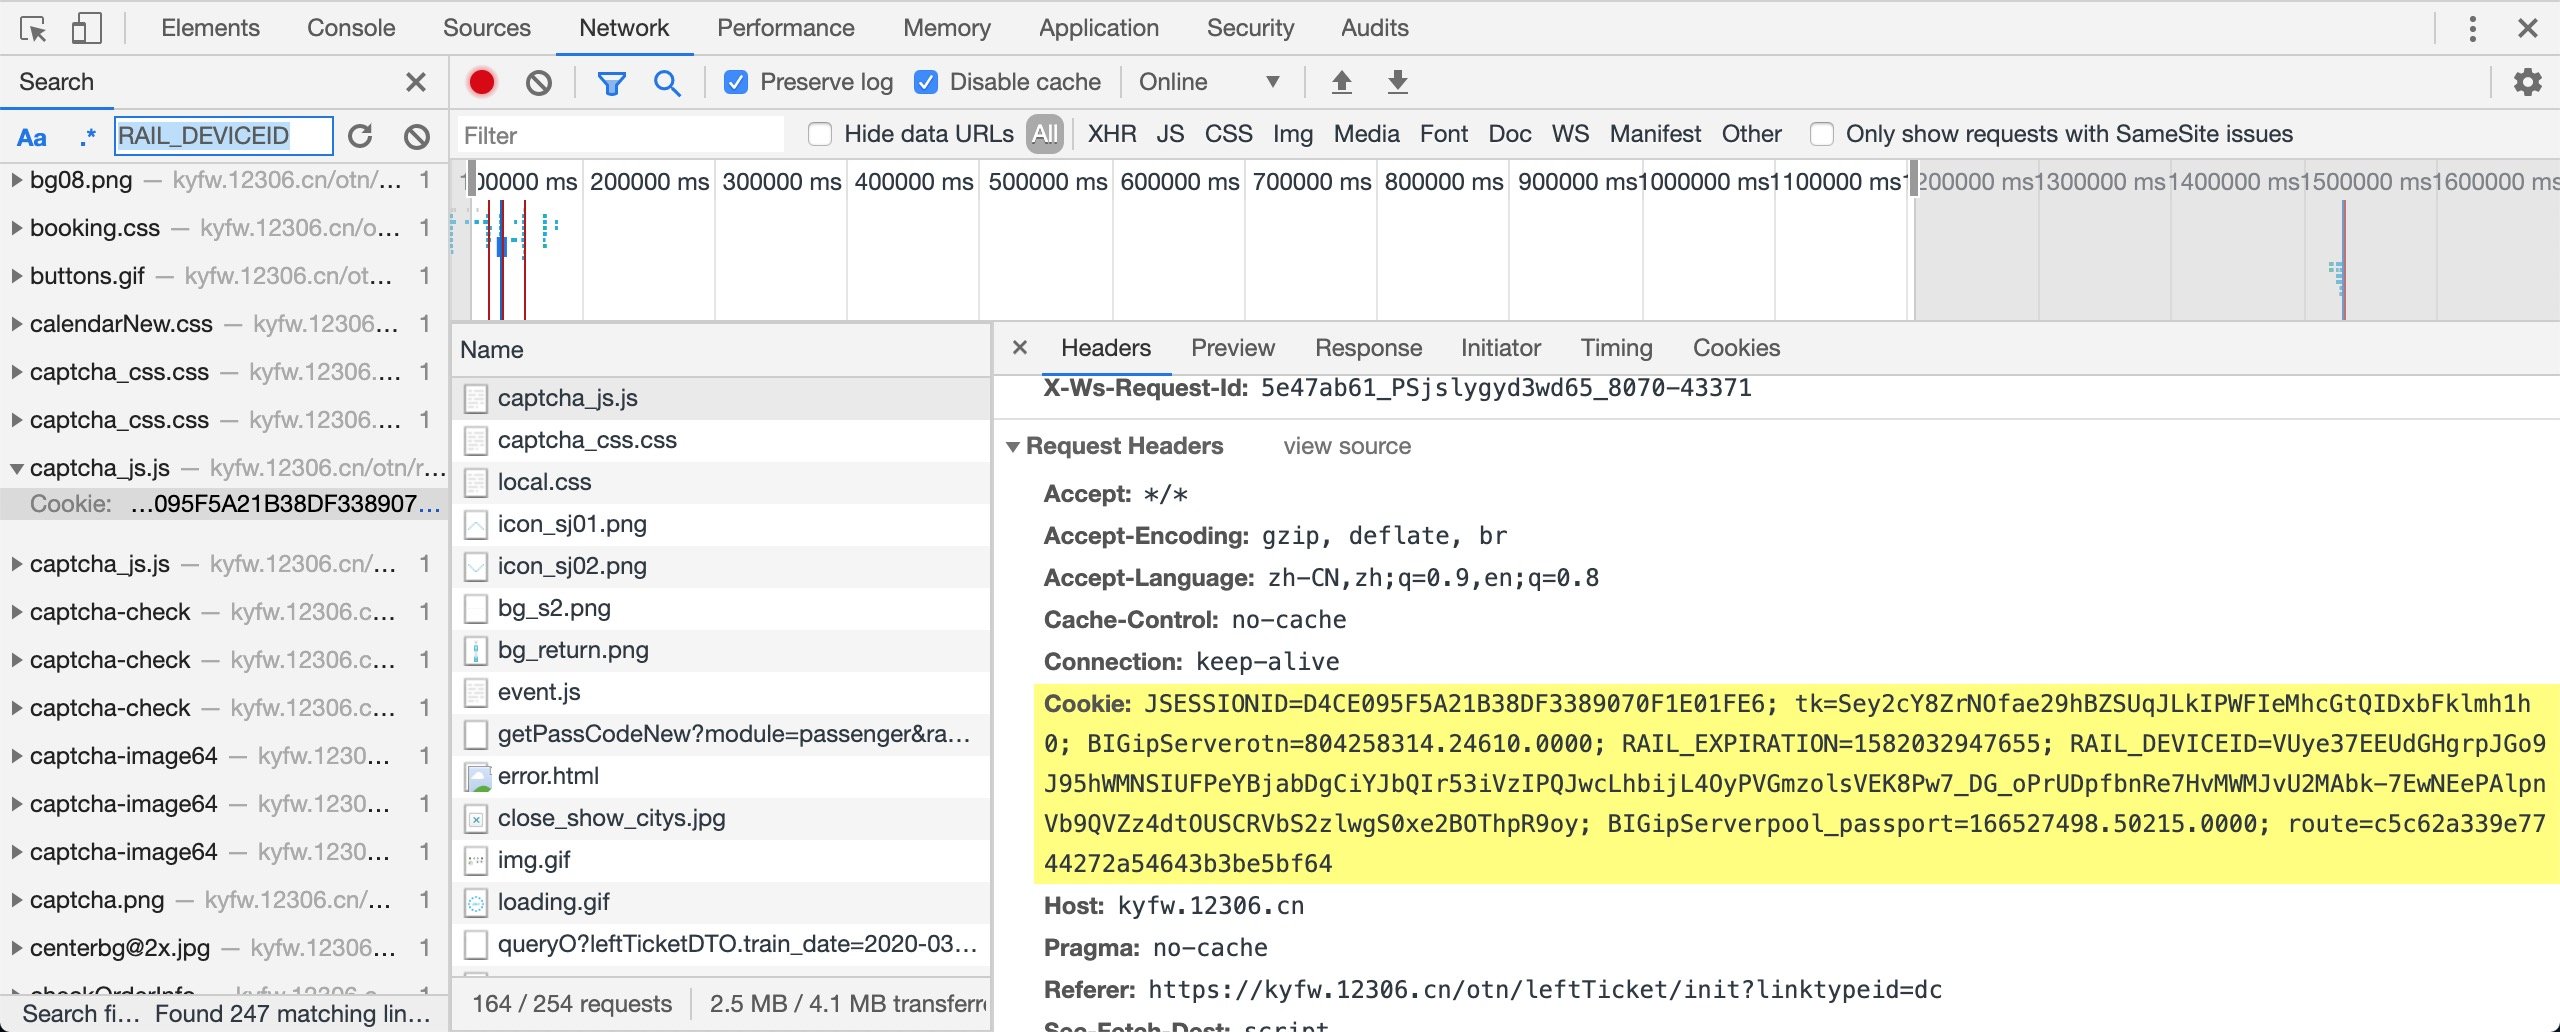Select the All request type filter
The height and width of the screenshot is (1032, 2560).
coord(1044,133)
